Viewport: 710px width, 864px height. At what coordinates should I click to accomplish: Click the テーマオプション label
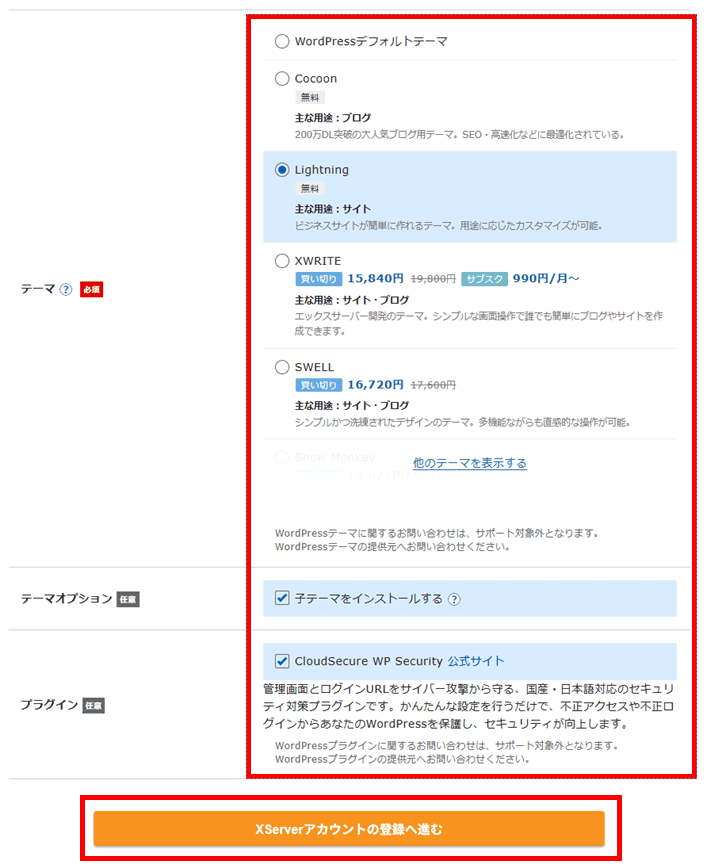click(x=67, y=598)
